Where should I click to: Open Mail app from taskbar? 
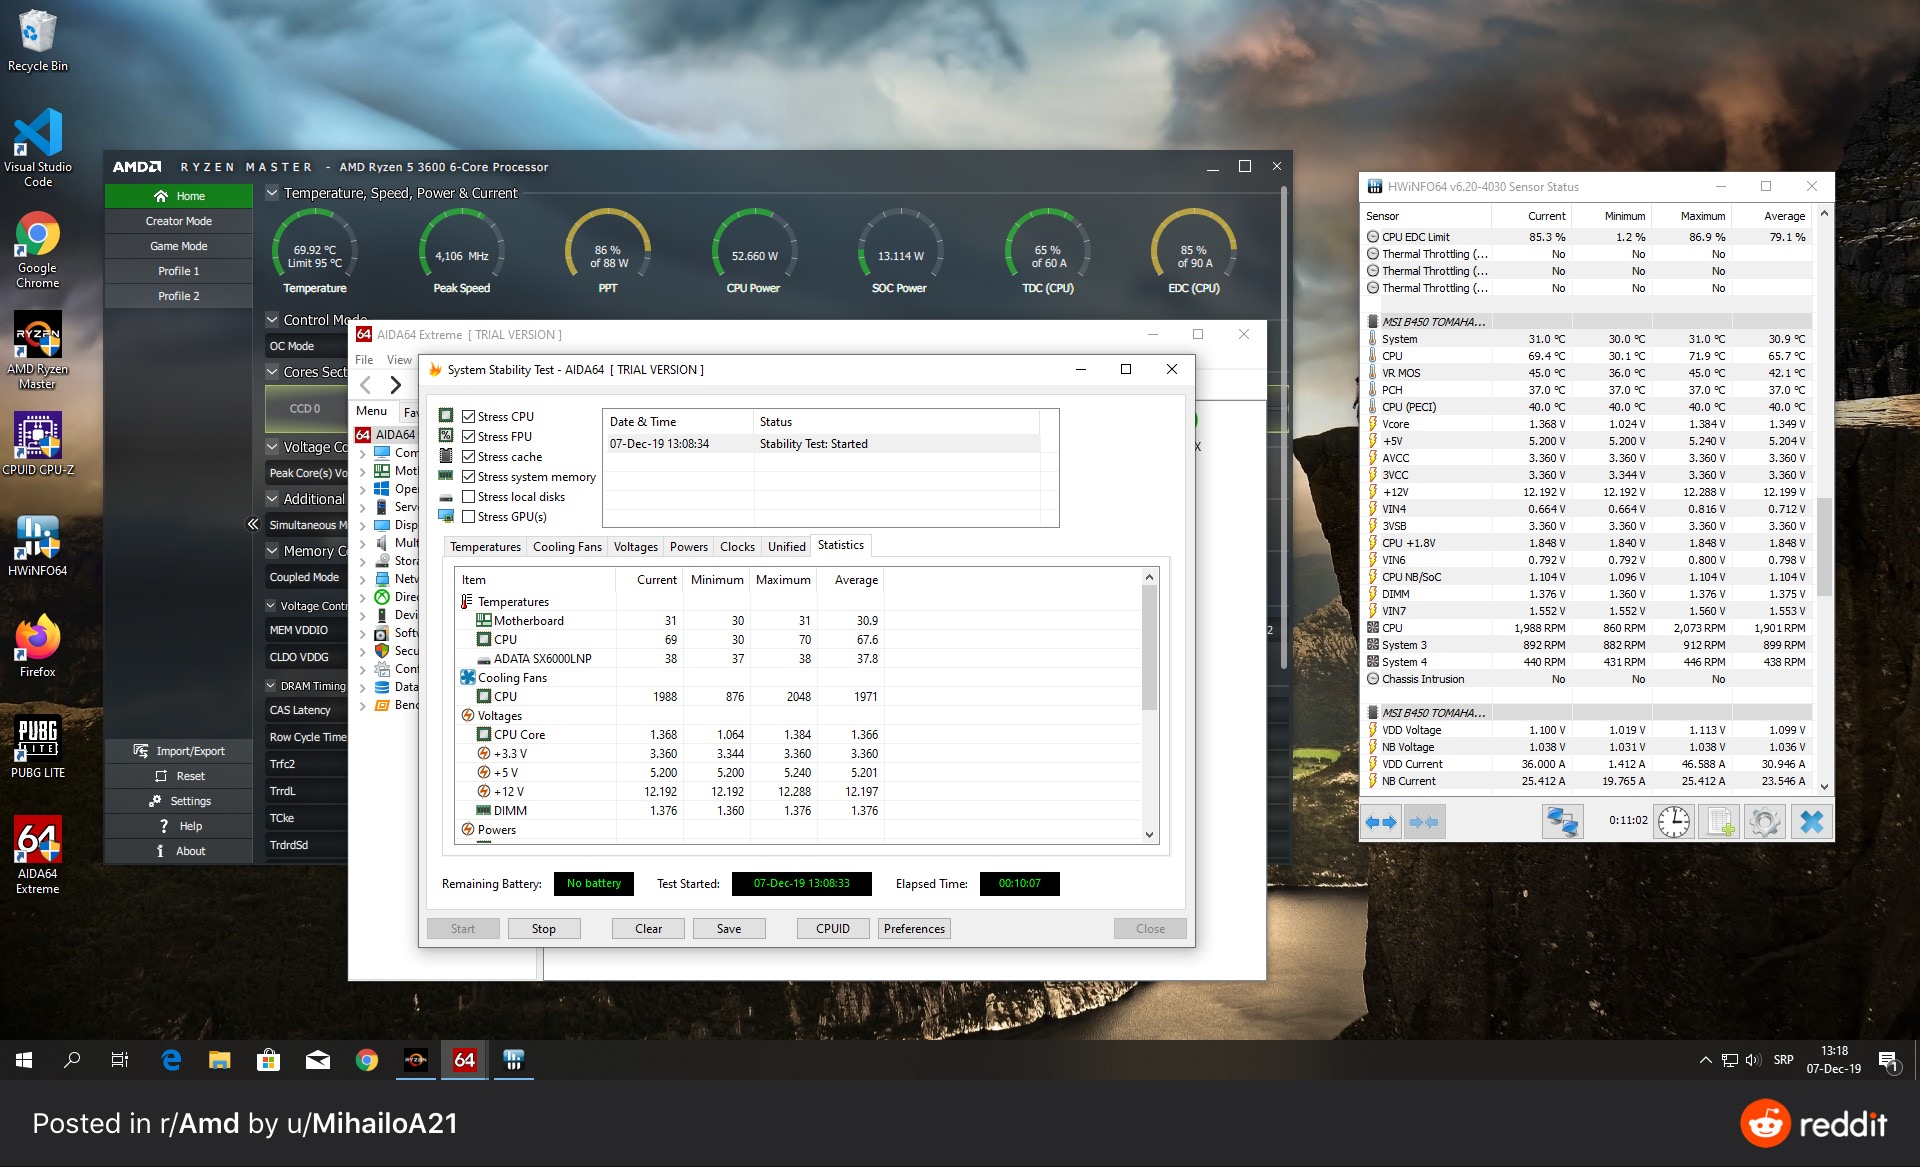point(317,1060)
